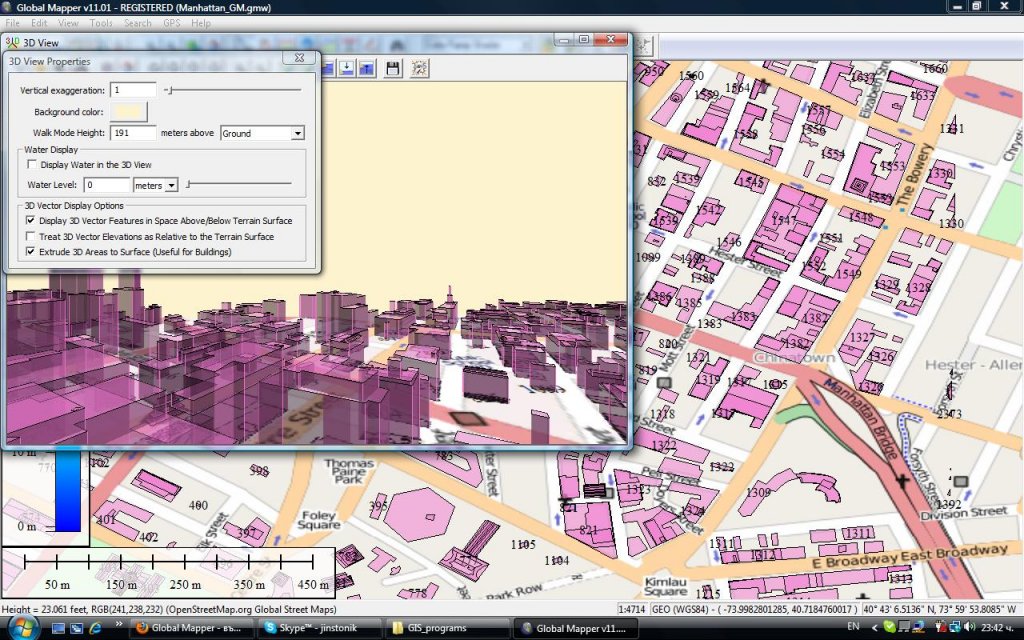Open the Tools menu
Image resolution: width=1024 pixels, height=640 pixels.
101,23
